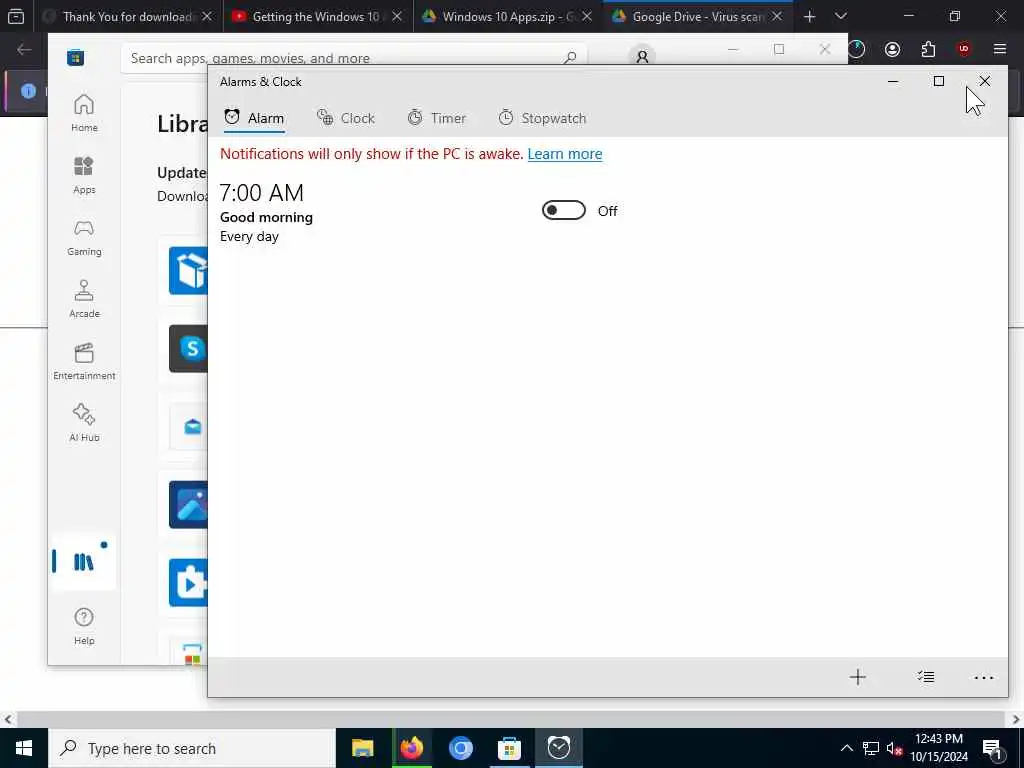Open Arcade section in Microsoft Store

pyautogui.click(x=84, y=299)
